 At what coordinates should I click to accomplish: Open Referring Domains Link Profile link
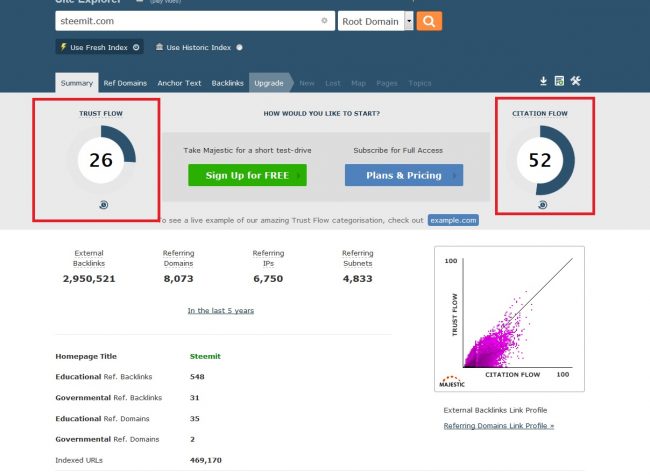[498, 426]
